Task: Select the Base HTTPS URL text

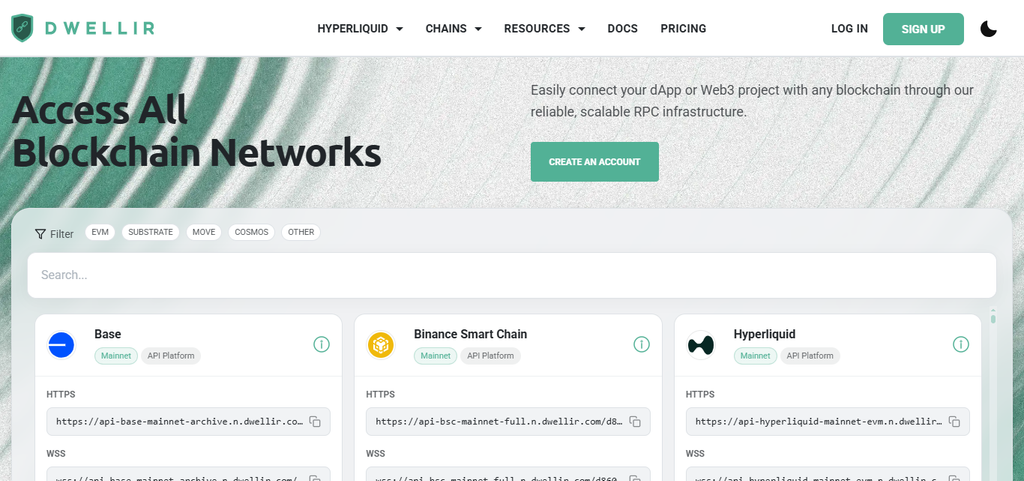Action: tap(180, 422)
